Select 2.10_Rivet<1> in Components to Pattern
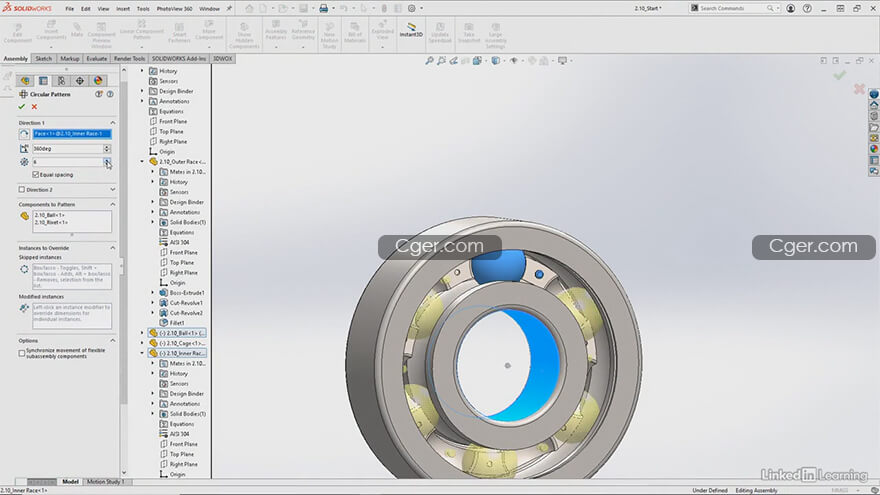The height and width of the screenshot is (495, 880). coord(52,222)
